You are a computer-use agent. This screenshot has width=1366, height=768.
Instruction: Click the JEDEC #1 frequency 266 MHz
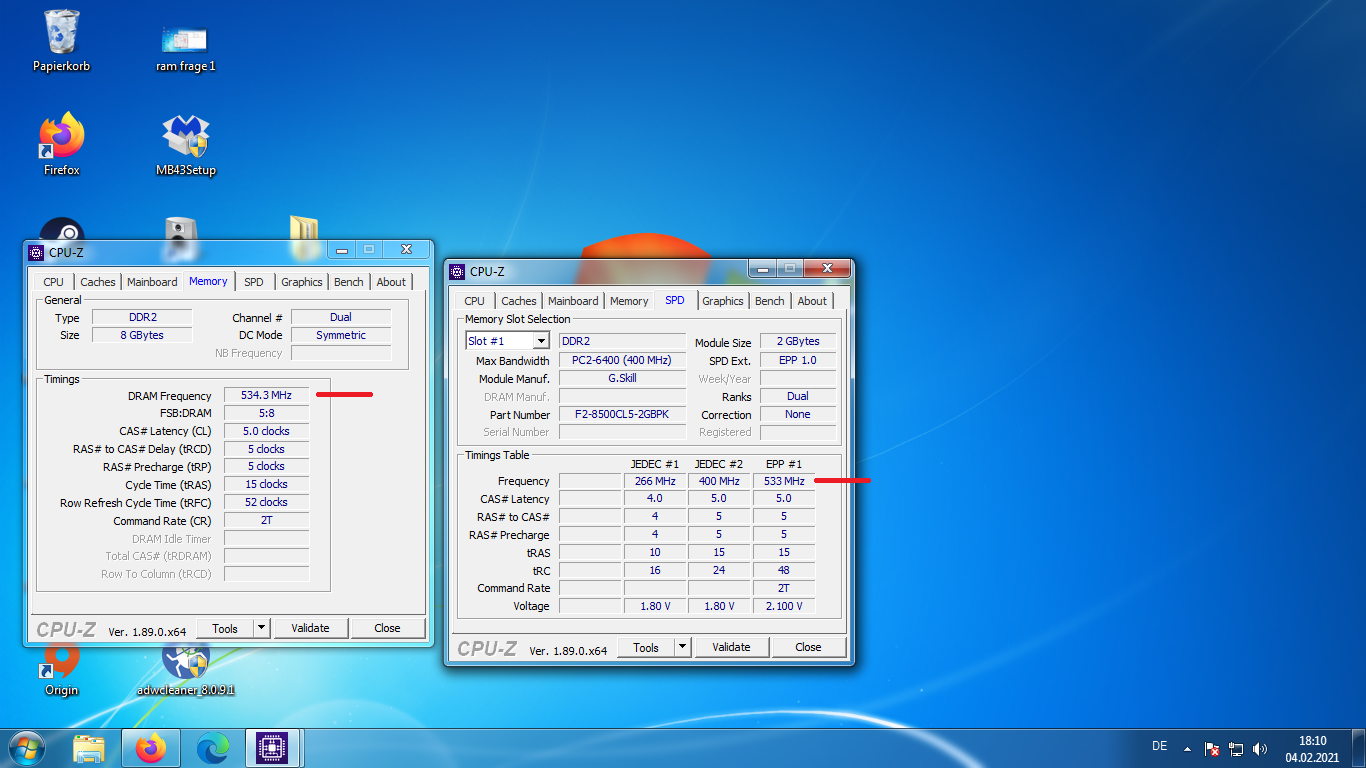[x=655, y=481]
